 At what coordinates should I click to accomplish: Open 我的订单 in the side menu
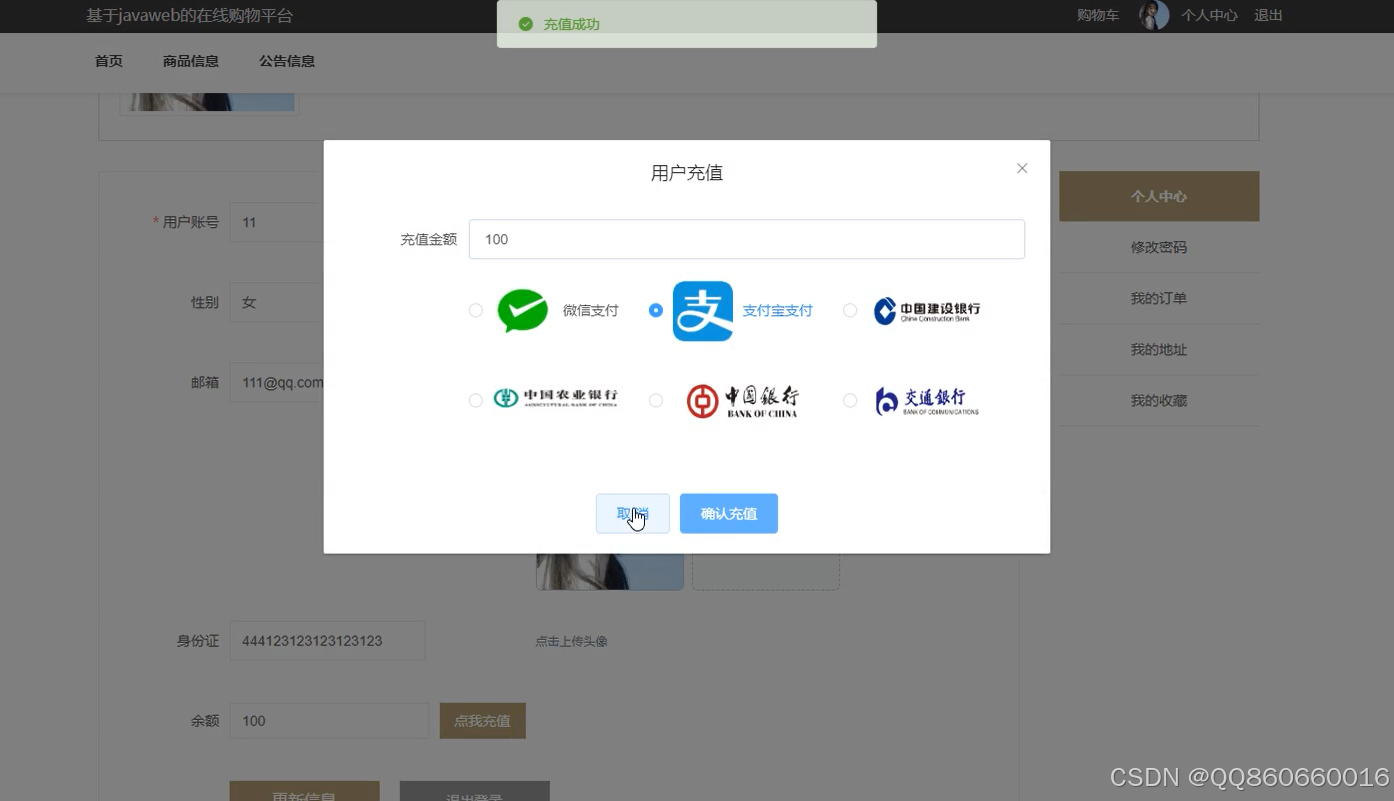1159,298
